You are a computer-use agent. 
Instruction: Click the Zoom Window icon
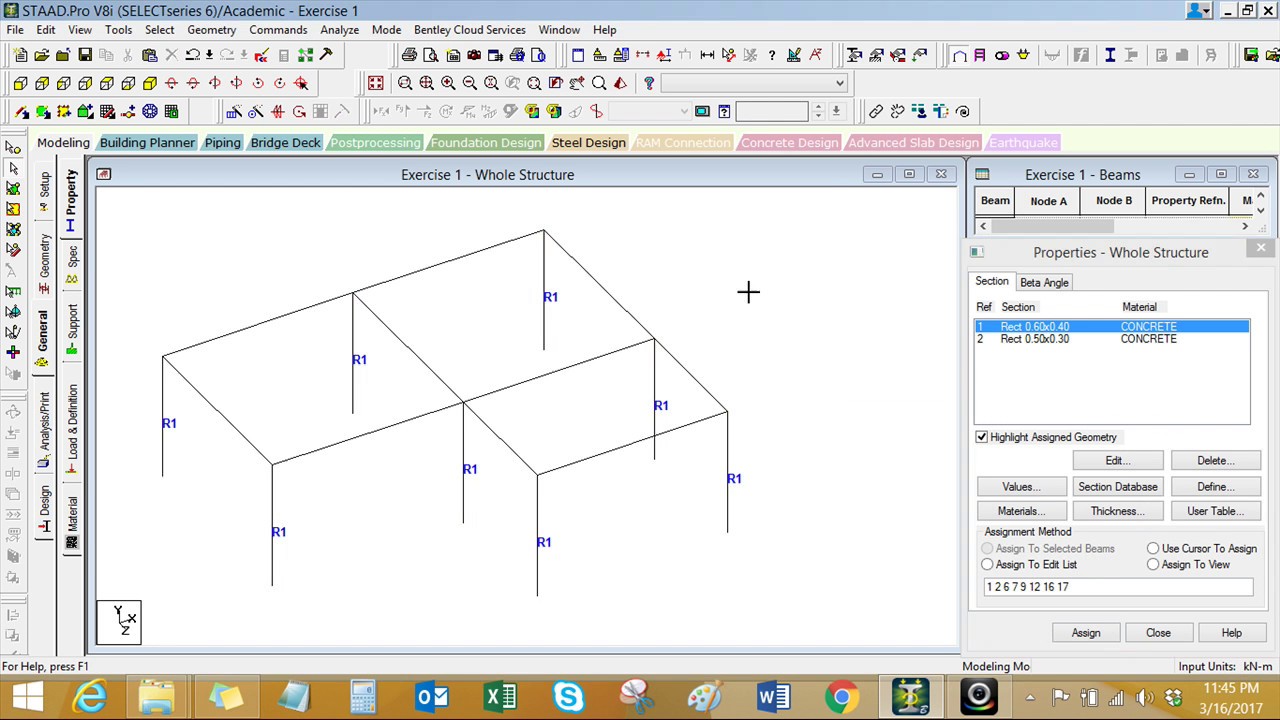point(405,83)
